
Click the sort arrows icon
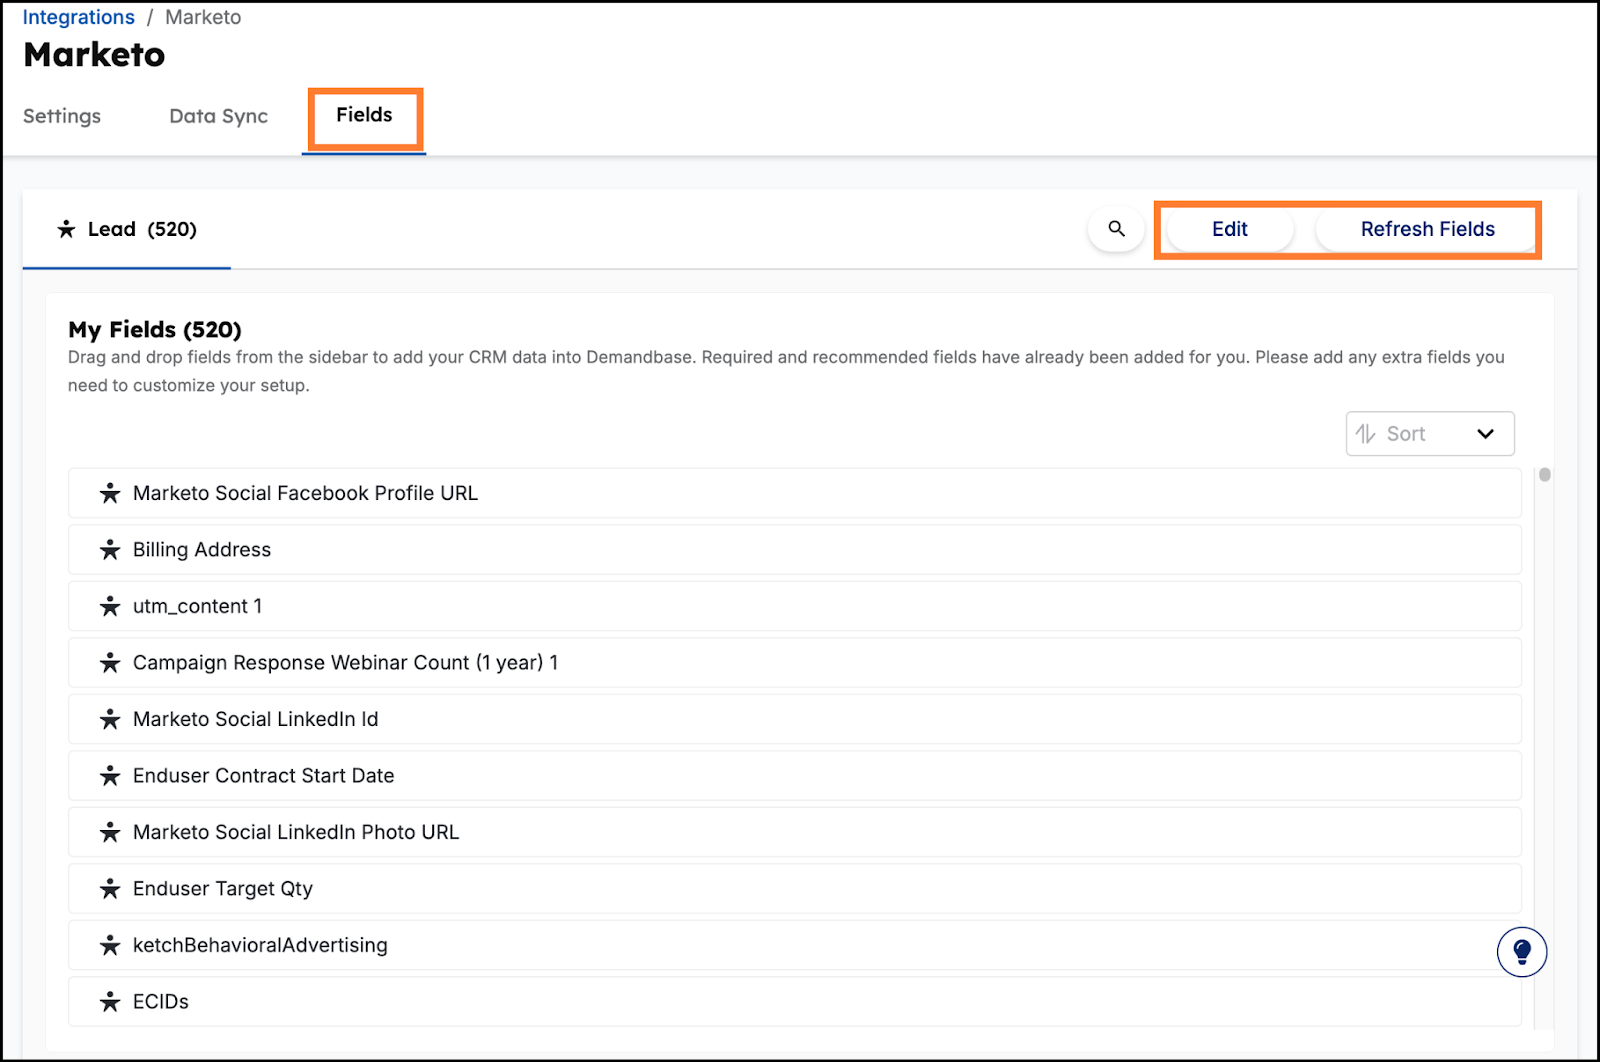(1365, 434)
